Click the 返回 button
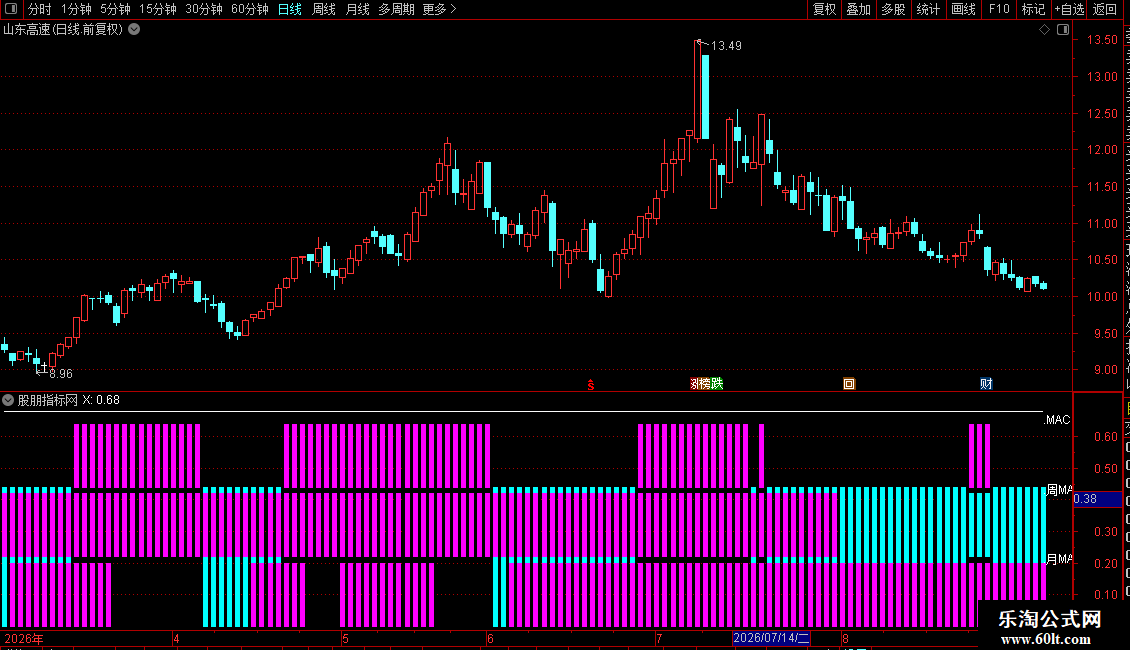The image size is (1130, 650). [1104, 9]
